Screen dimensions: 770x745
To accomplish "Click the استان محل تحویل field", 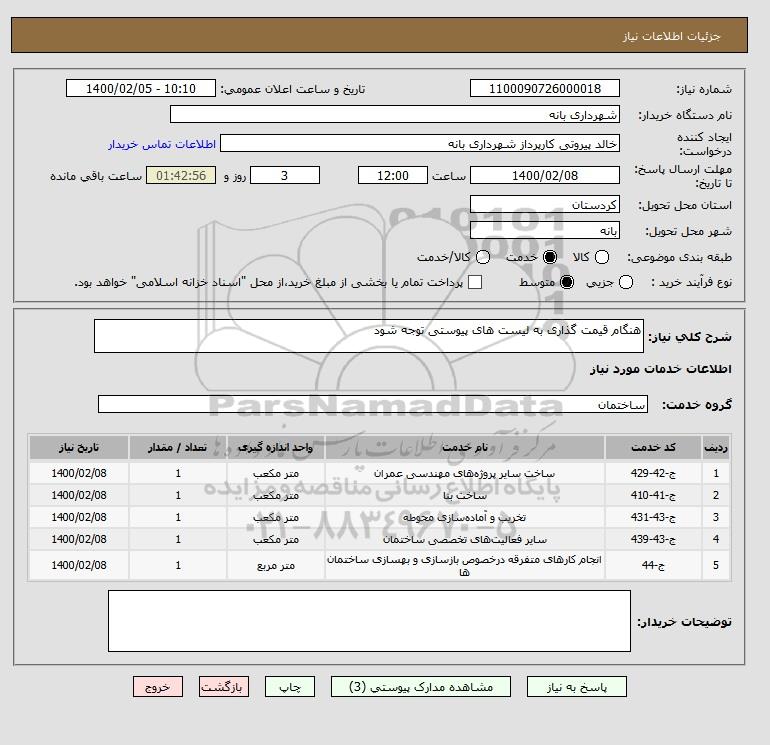I will pos(545,204).
